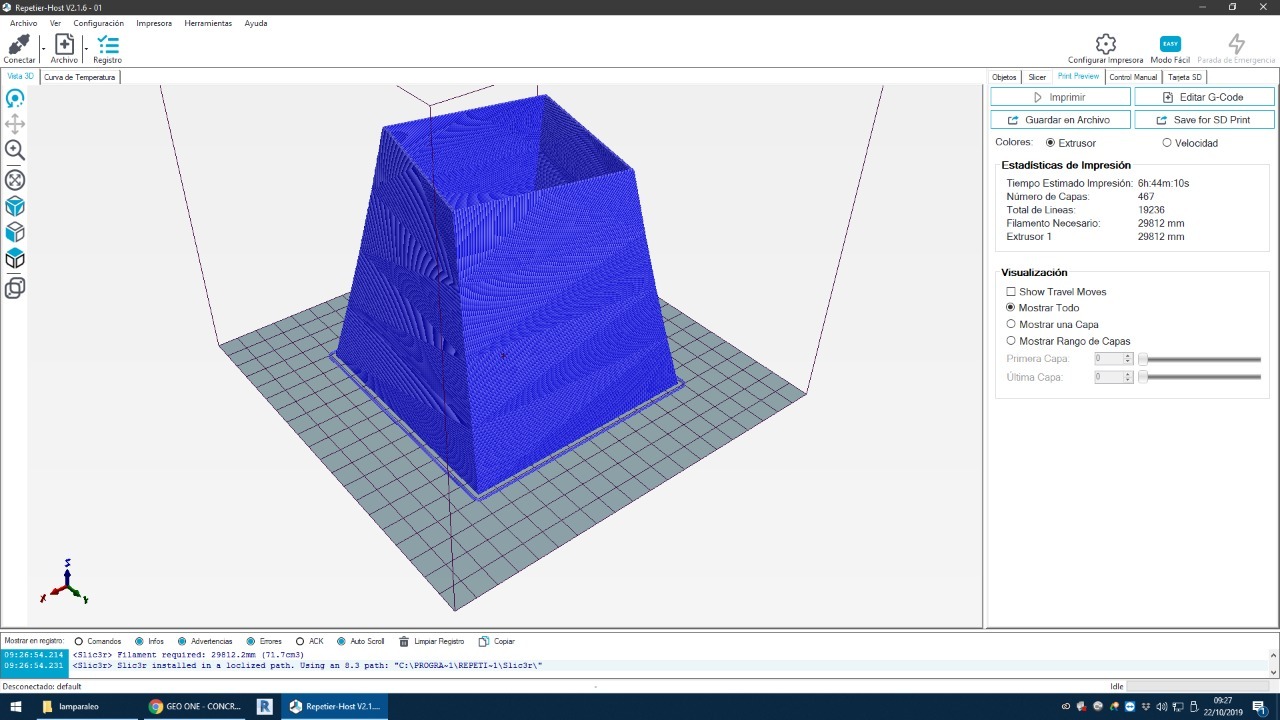Image resolution: width=1280 pixels, height=720 pixels.
Task: Click Limpiar Registro trash icon
Action: point(404,641)
